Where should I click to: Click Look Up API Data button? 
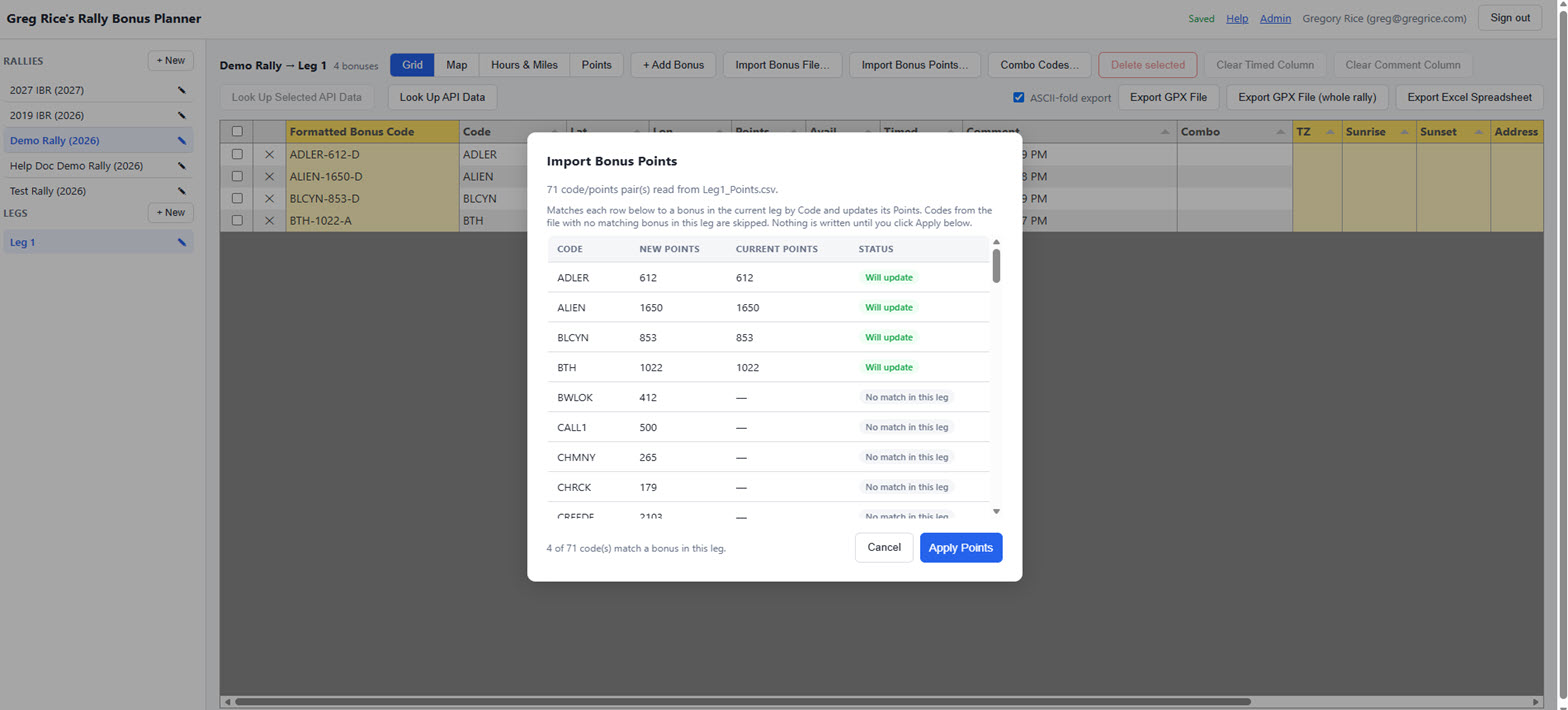pos(442,98)
